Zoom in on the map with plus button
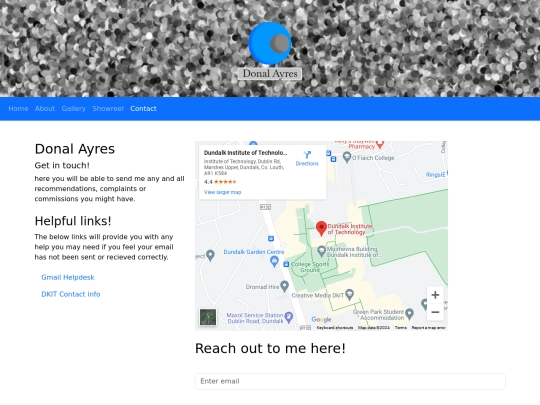The image size is (540, 405). click(x=435, y=295)
